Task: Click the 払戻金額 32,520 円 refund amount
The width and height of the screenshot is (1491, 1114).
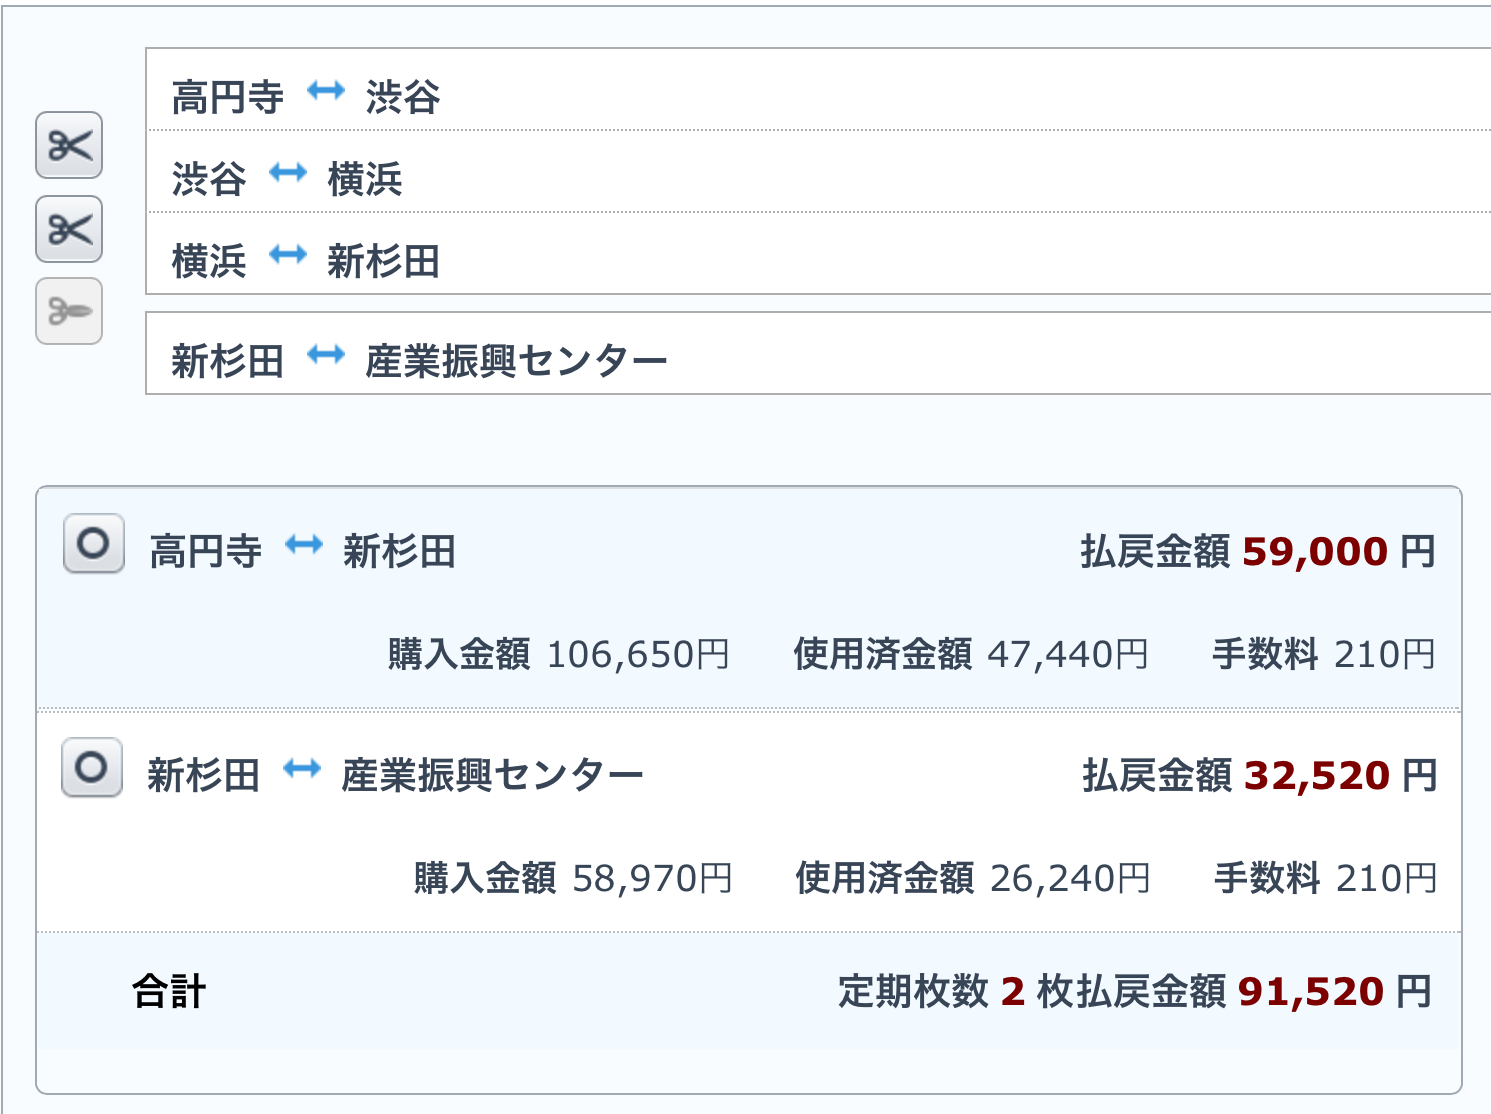Action: (1259, 775)
